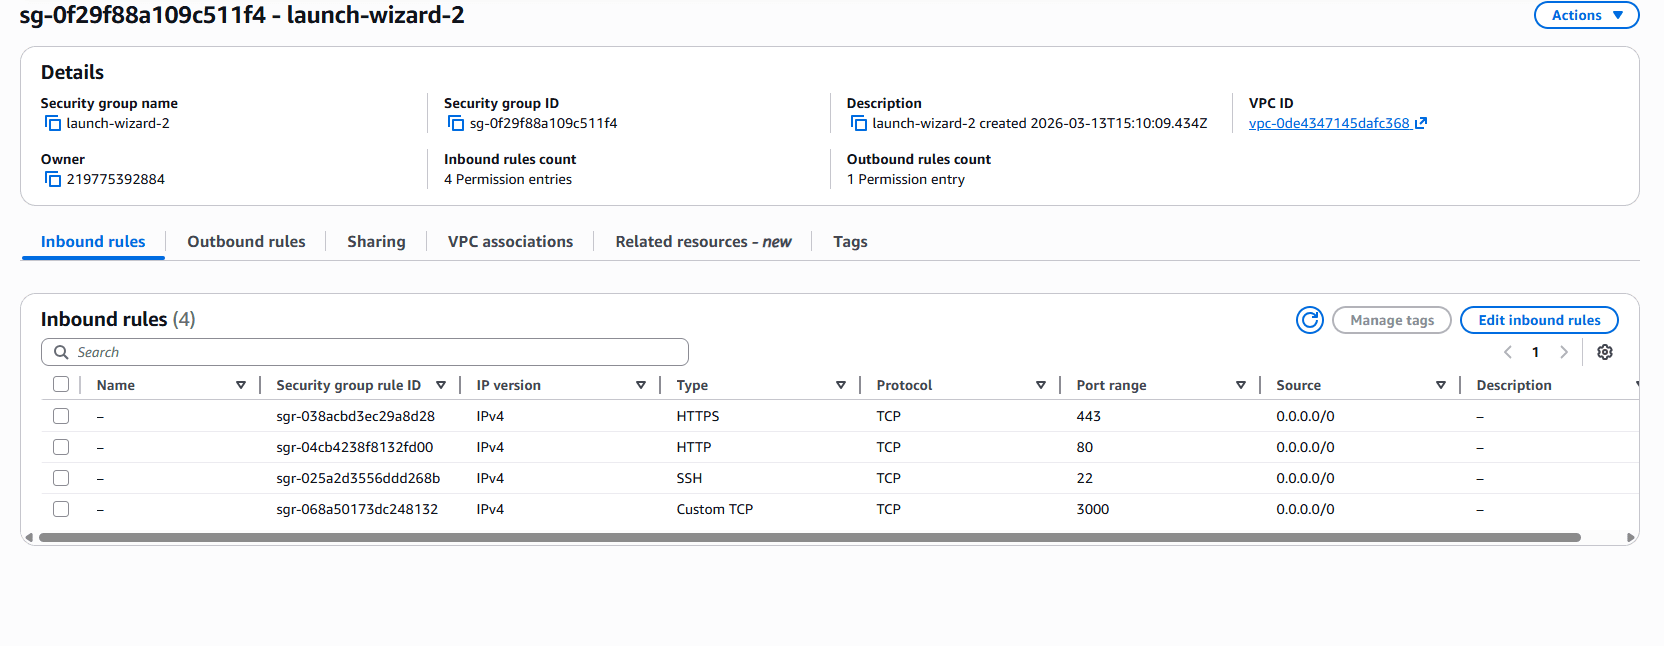Viewport: 1664px width, 646px height.
Task: Open Related resources - new tab
Action: pos(703,242)
